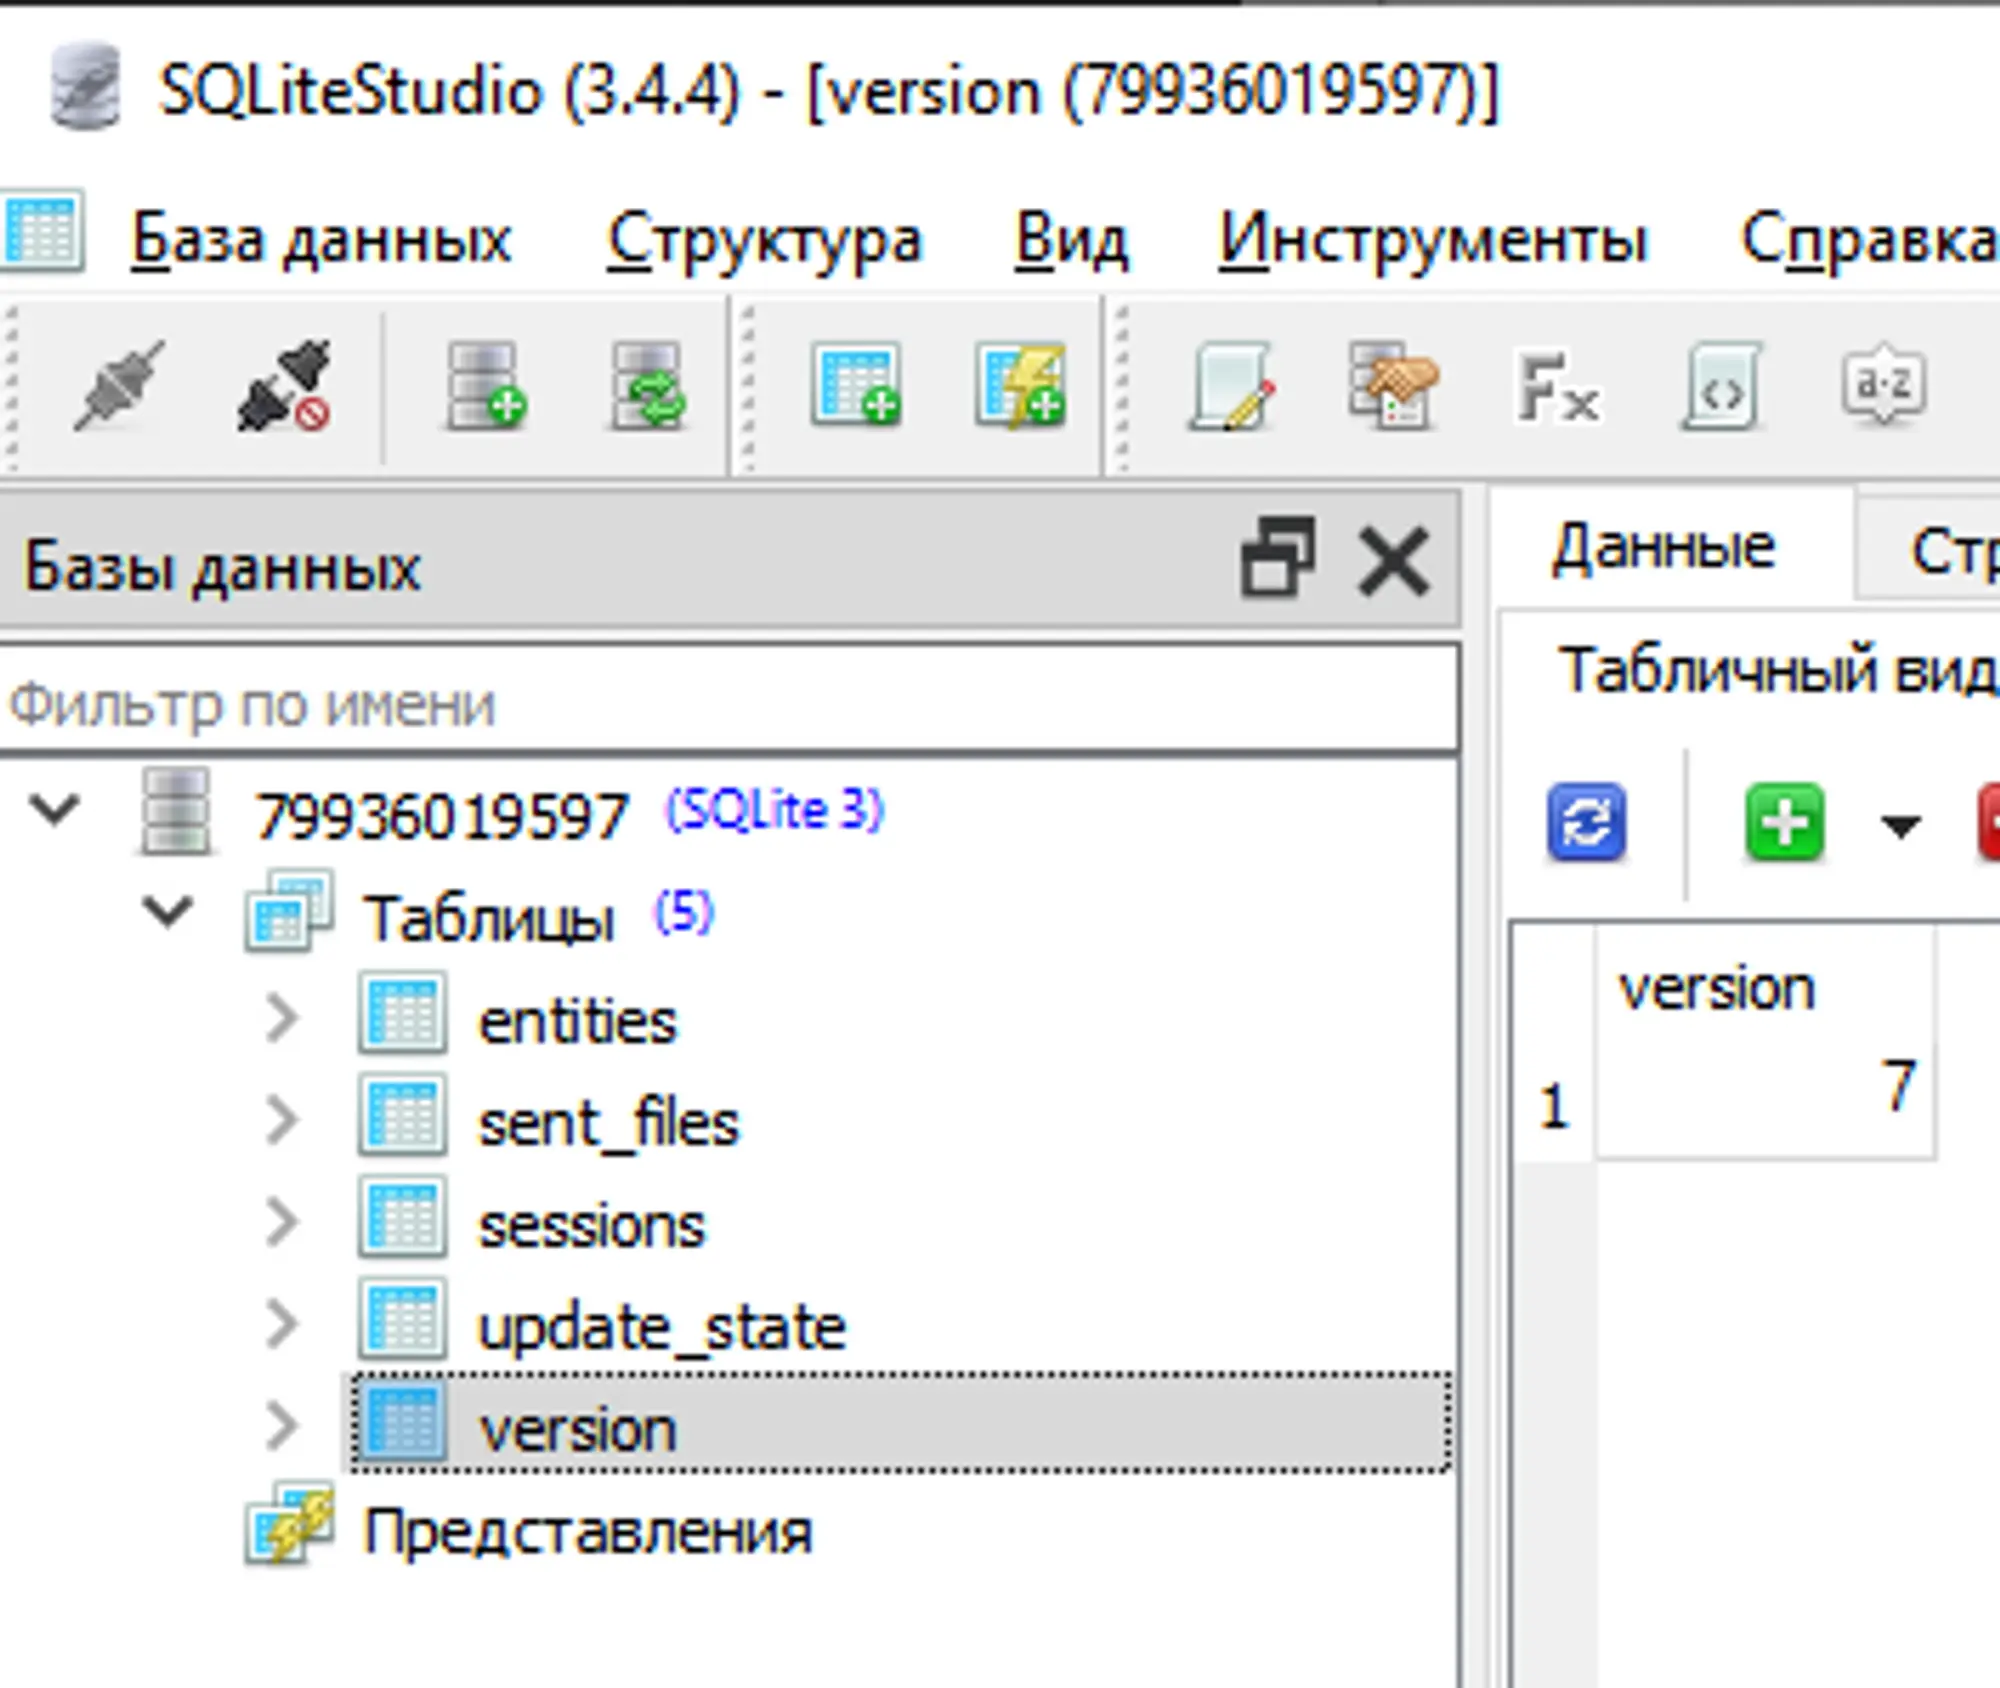The height and width of the screenshot is (1688, 2000).
Task: Click the entities table icon
Action: pyautogui.click(x=402, y=1012)
